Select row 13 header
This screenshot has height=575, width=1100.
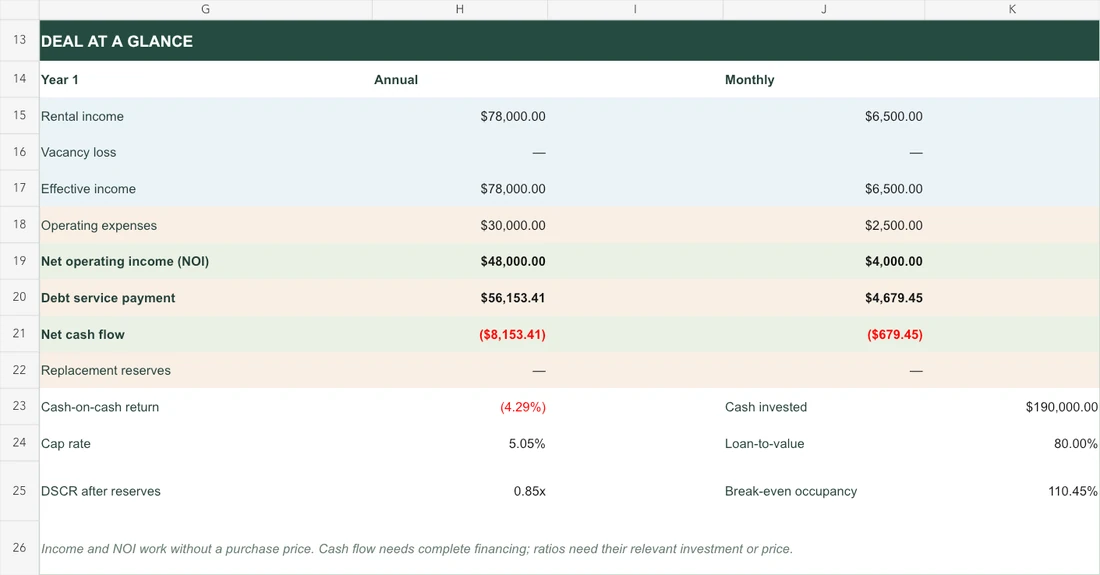pos(20,40)
